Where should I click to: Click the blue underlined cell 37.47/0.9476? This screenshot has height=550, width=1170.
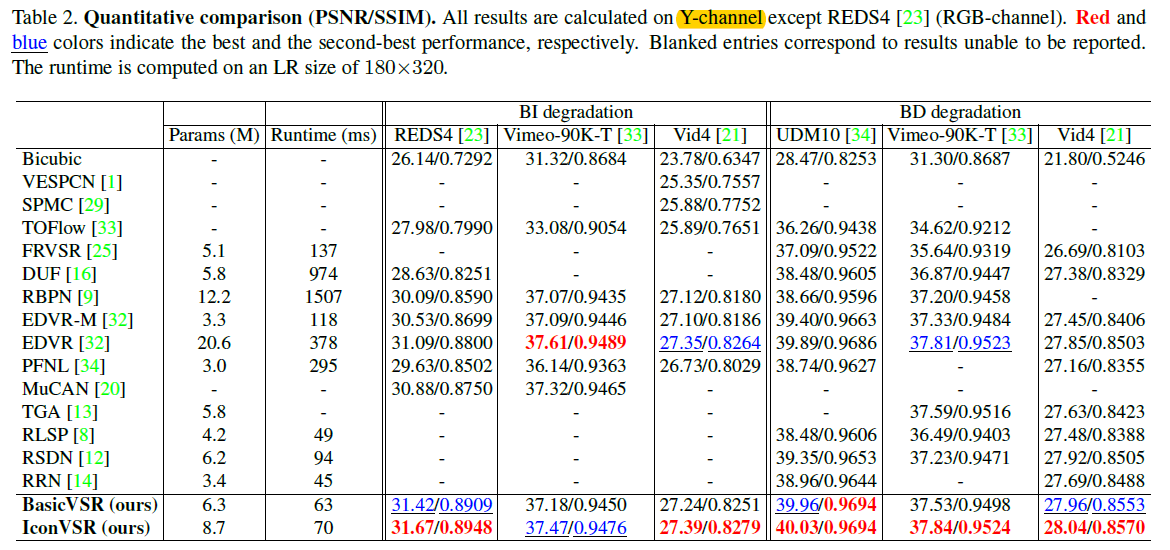[x=575, y=528]
